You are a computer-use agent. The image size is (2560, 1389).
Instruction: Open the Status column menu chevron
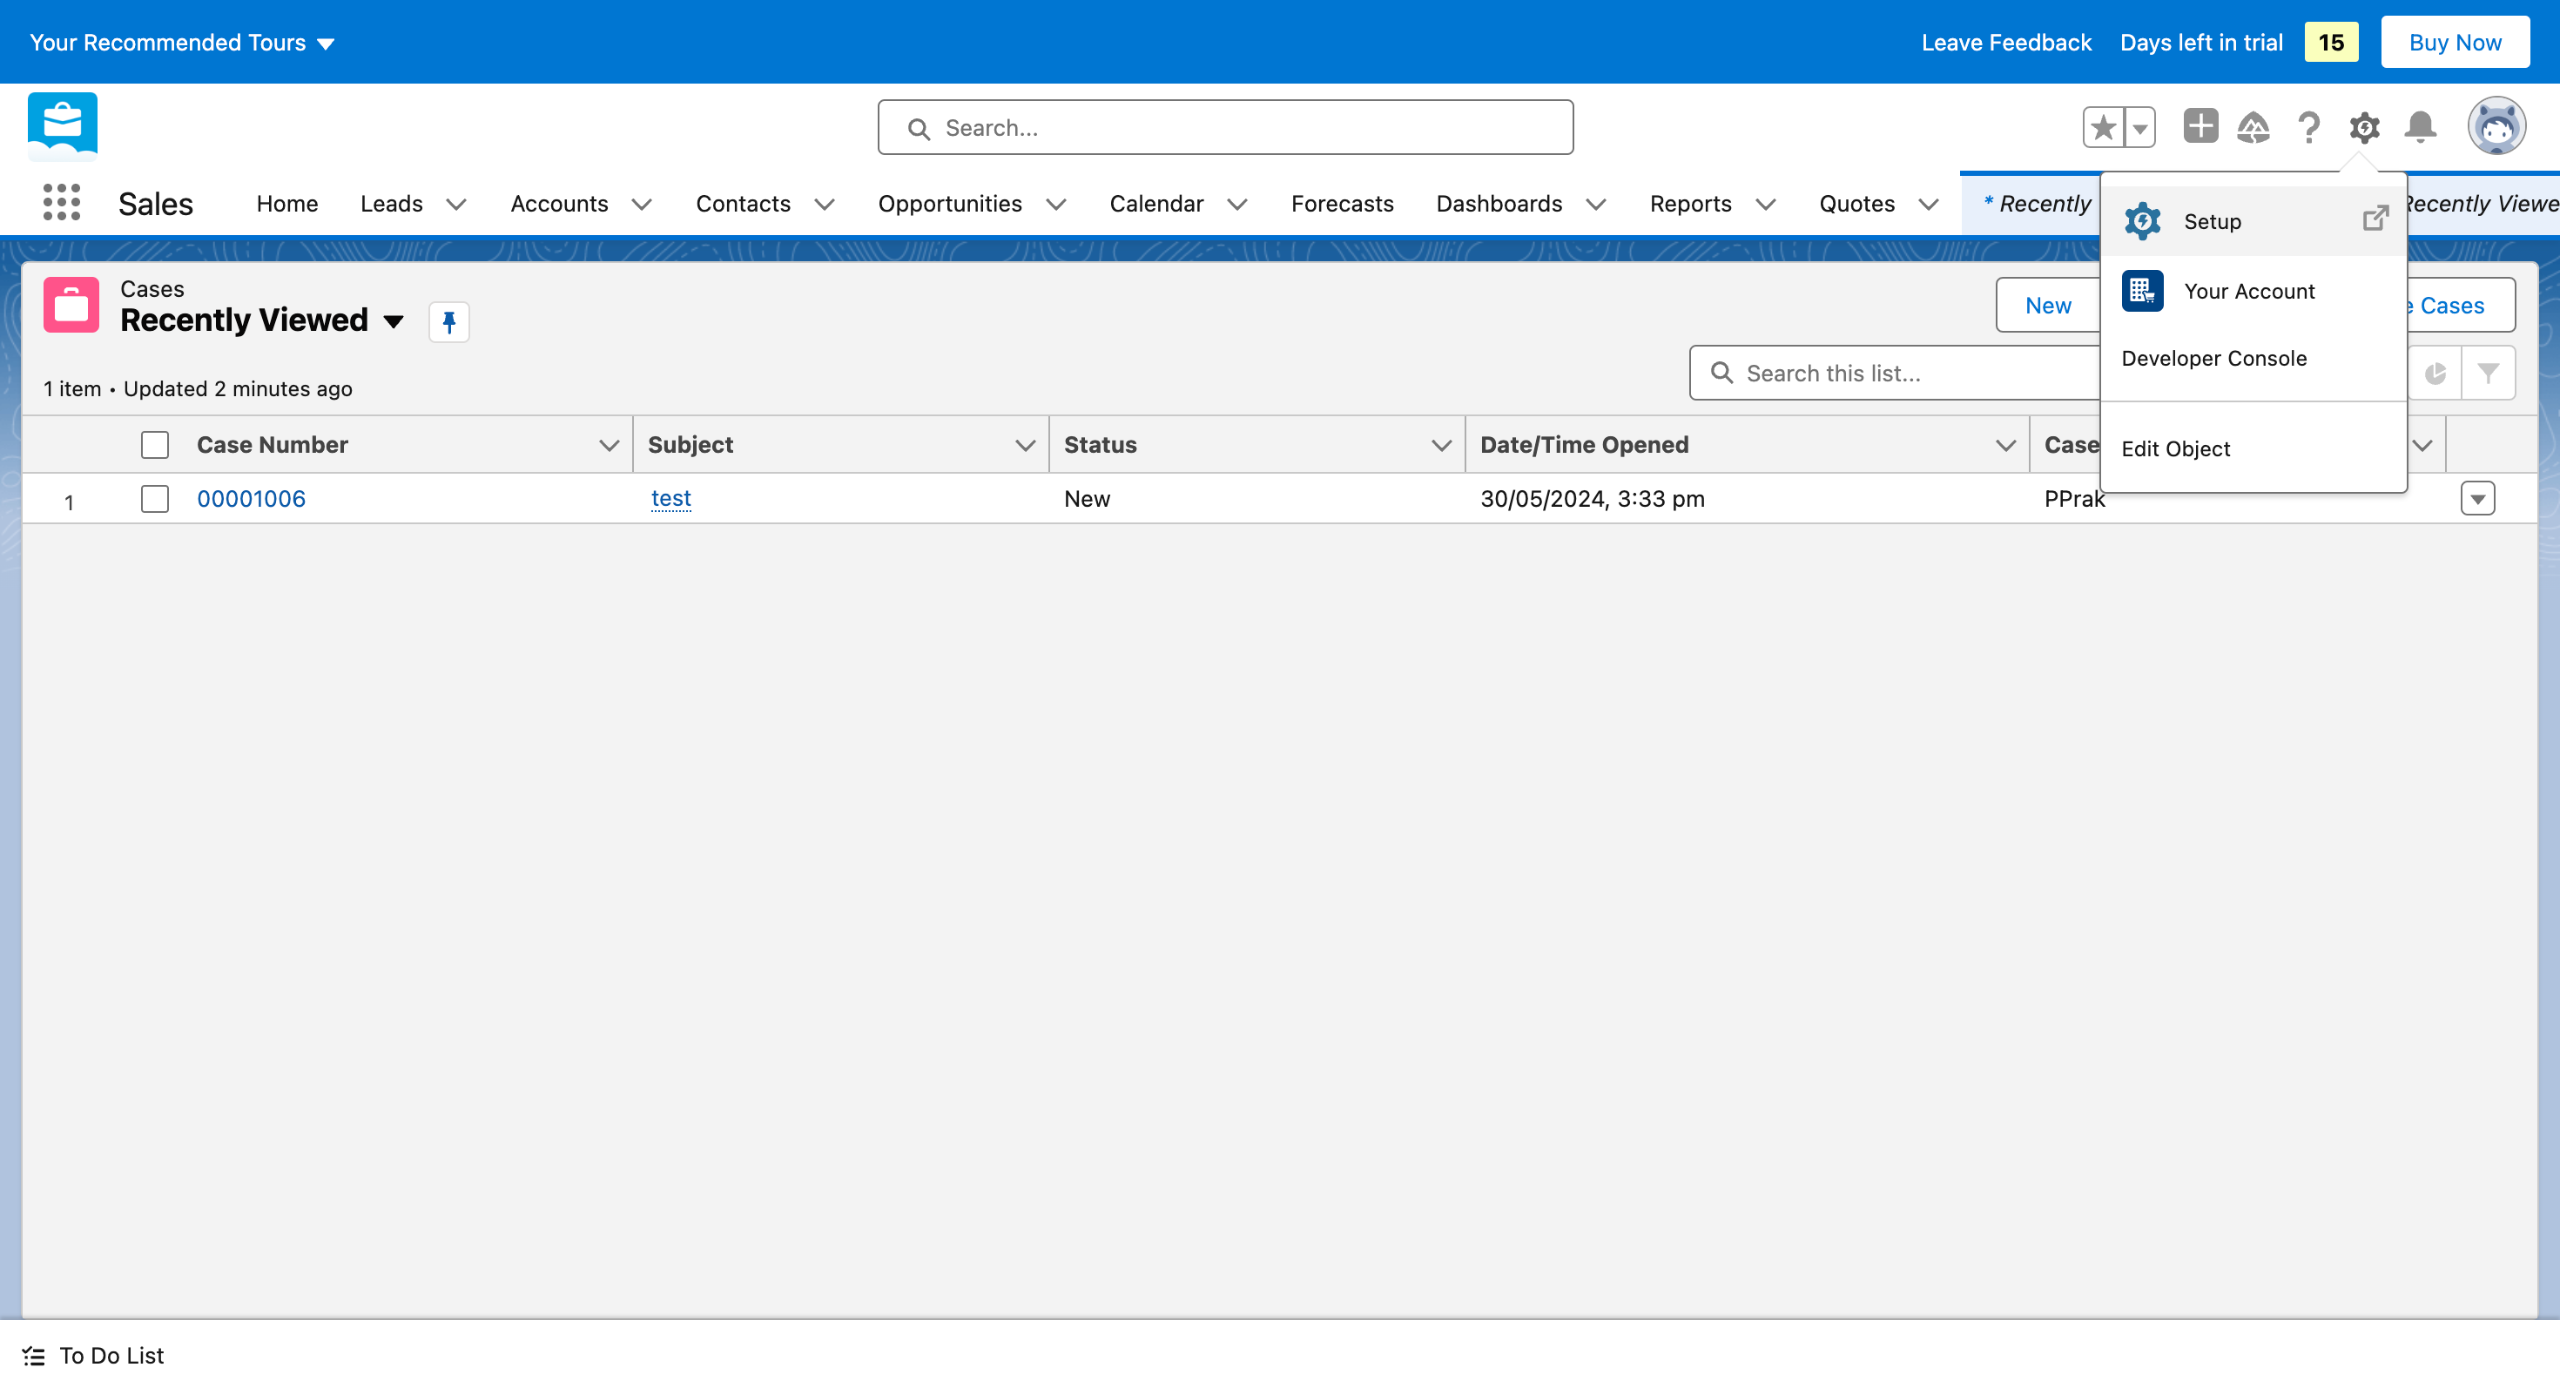1441,445
